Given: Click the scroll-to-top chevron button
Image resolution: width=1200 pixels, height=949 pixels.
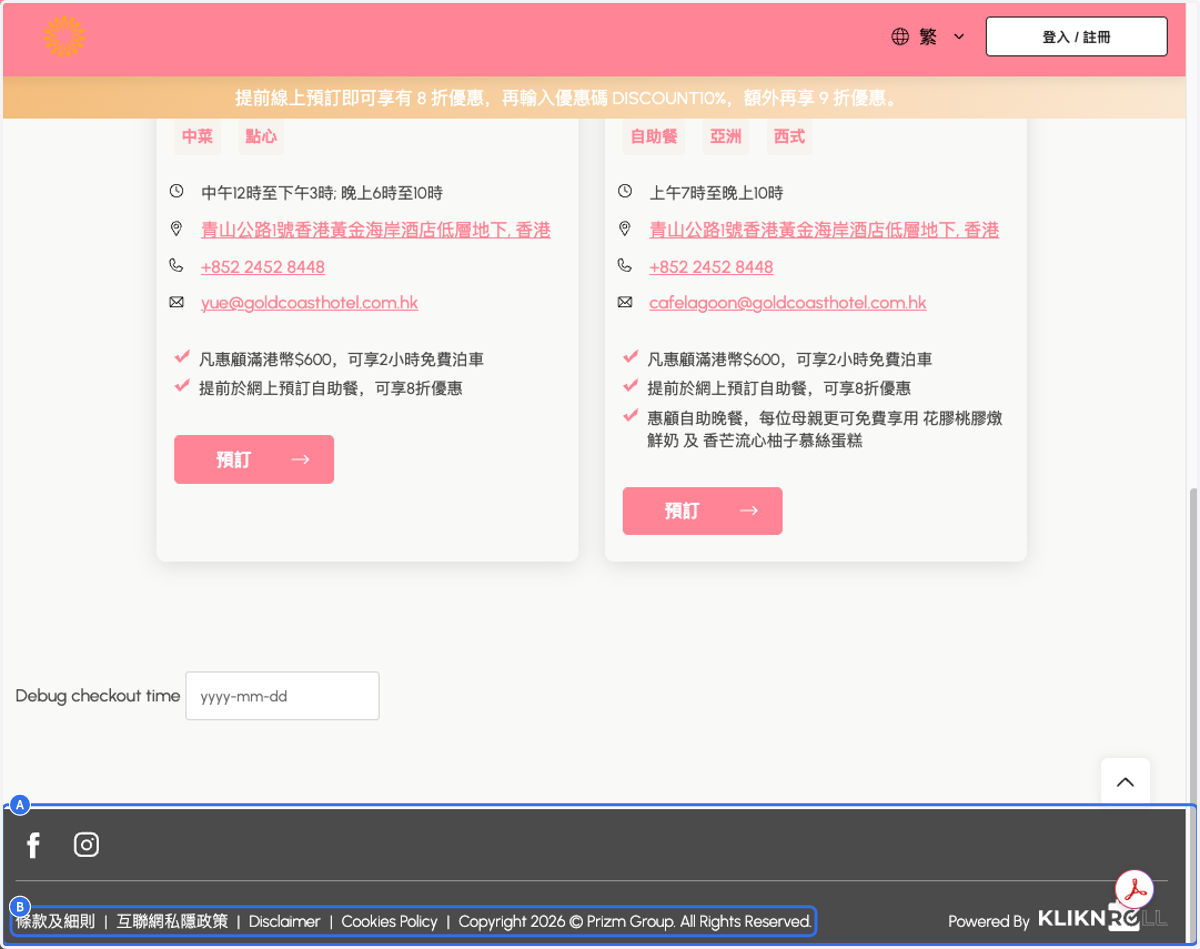Looking at the screenshot, I should 1126,782.
